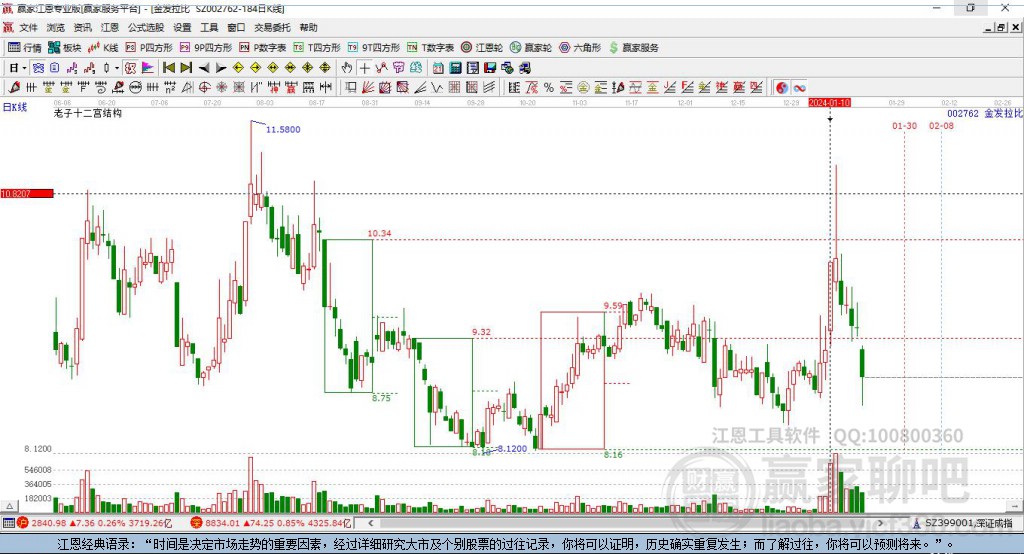This screenshot has height=554, width=1024.
Task: Click the 002762 金发拉比 stock name
Action: 985,114
